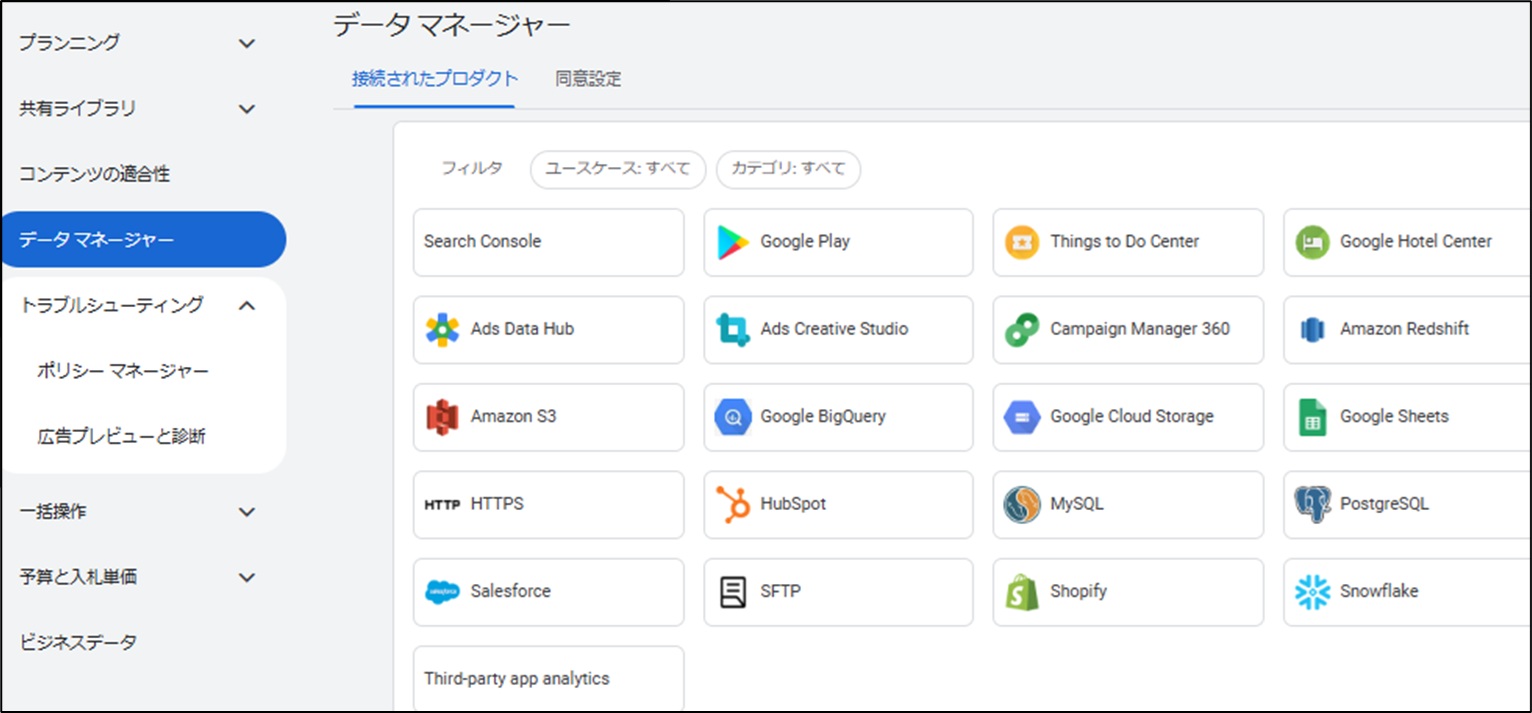Click the HubSpot logo icon
This screenshot has width=1532, height=713.
732,504
